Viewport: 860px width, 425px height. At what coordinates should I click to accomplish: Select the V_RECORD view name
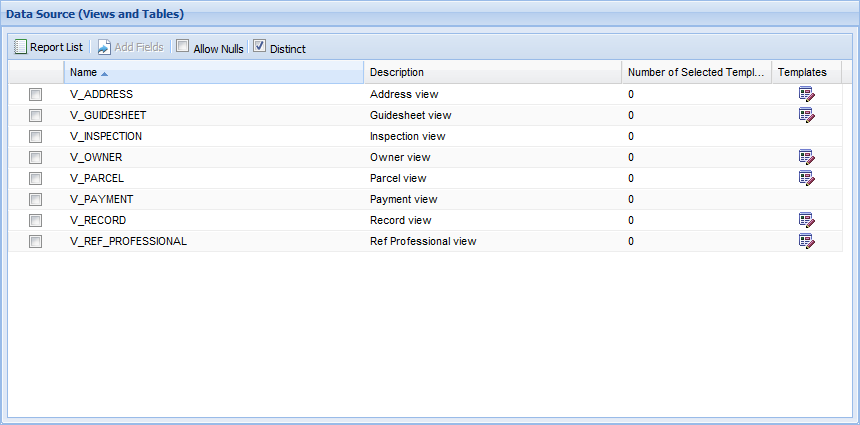coord(98,220)
